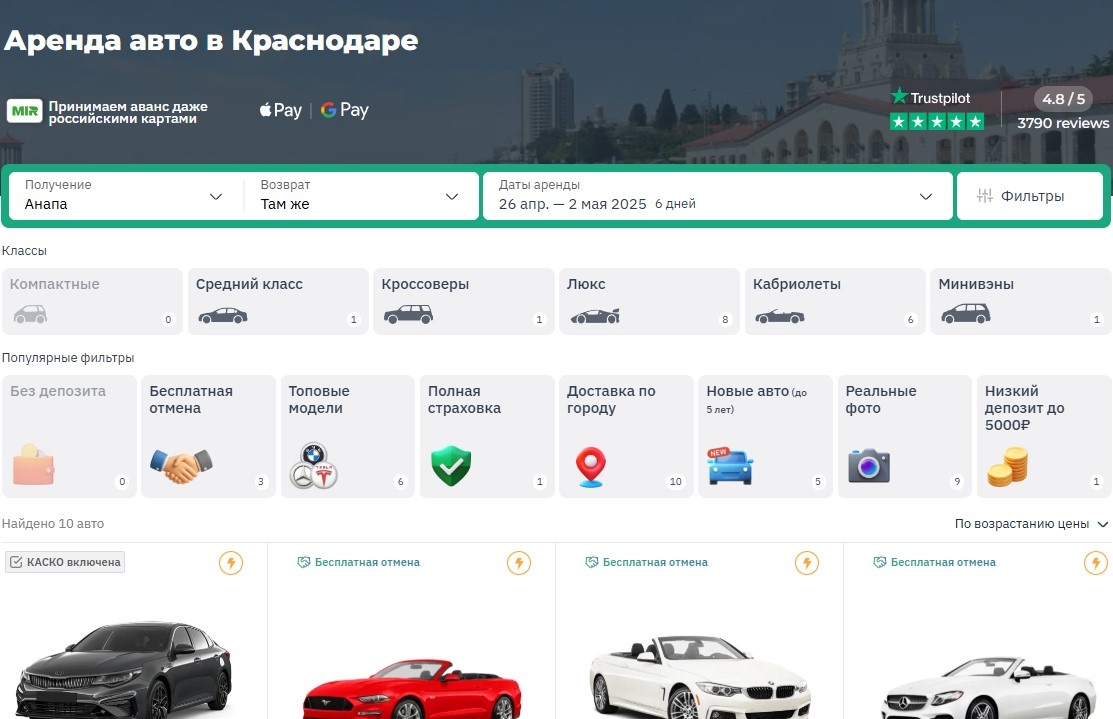Open the 3790 reviews Trustpilot link
The image size is (1113, 719).
click(1062, 123)
